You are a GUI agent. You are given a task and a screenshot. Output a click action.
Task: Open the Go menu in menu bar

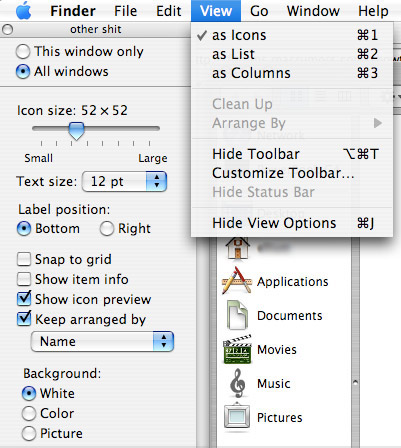click(x=259, y=11)
